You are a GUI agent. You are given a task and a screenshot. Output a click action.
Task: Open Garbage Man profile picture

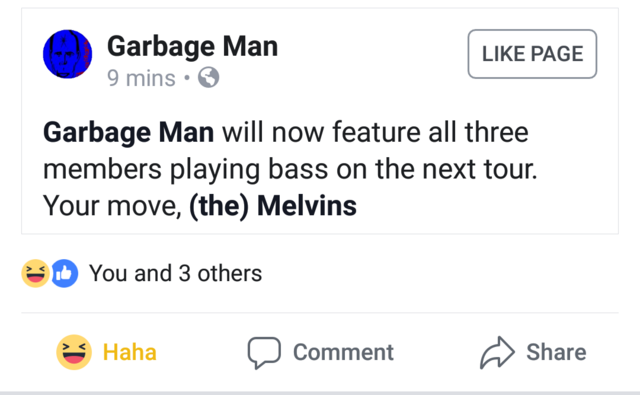pyautogui.click(x=67, y=54)
